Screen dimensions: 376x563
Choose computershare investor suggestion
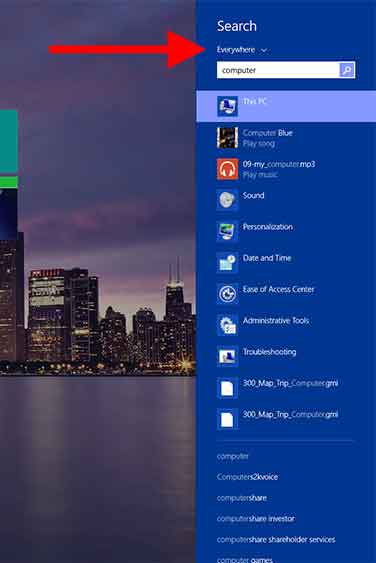click(x=256, y=518)
